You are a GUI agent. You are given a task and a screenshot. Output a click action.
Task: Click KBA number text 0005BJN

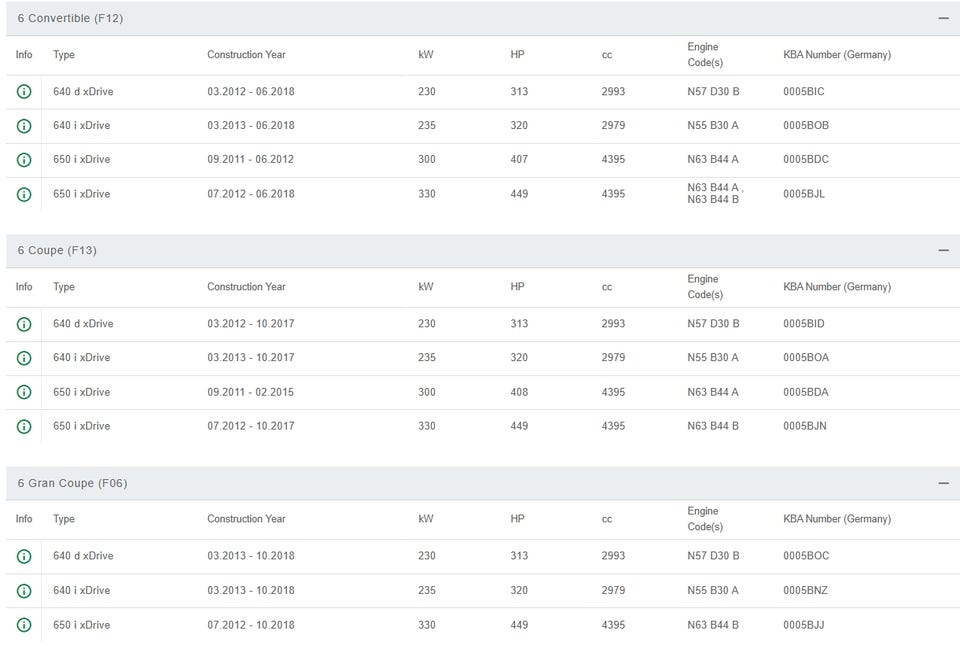point(804,426)
